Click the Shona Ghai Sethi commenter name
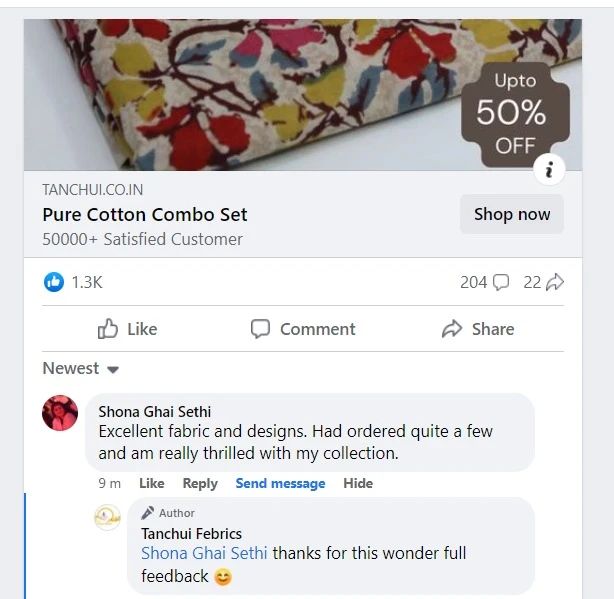Screen dimensions: 614x599 (x=155, y=412)
